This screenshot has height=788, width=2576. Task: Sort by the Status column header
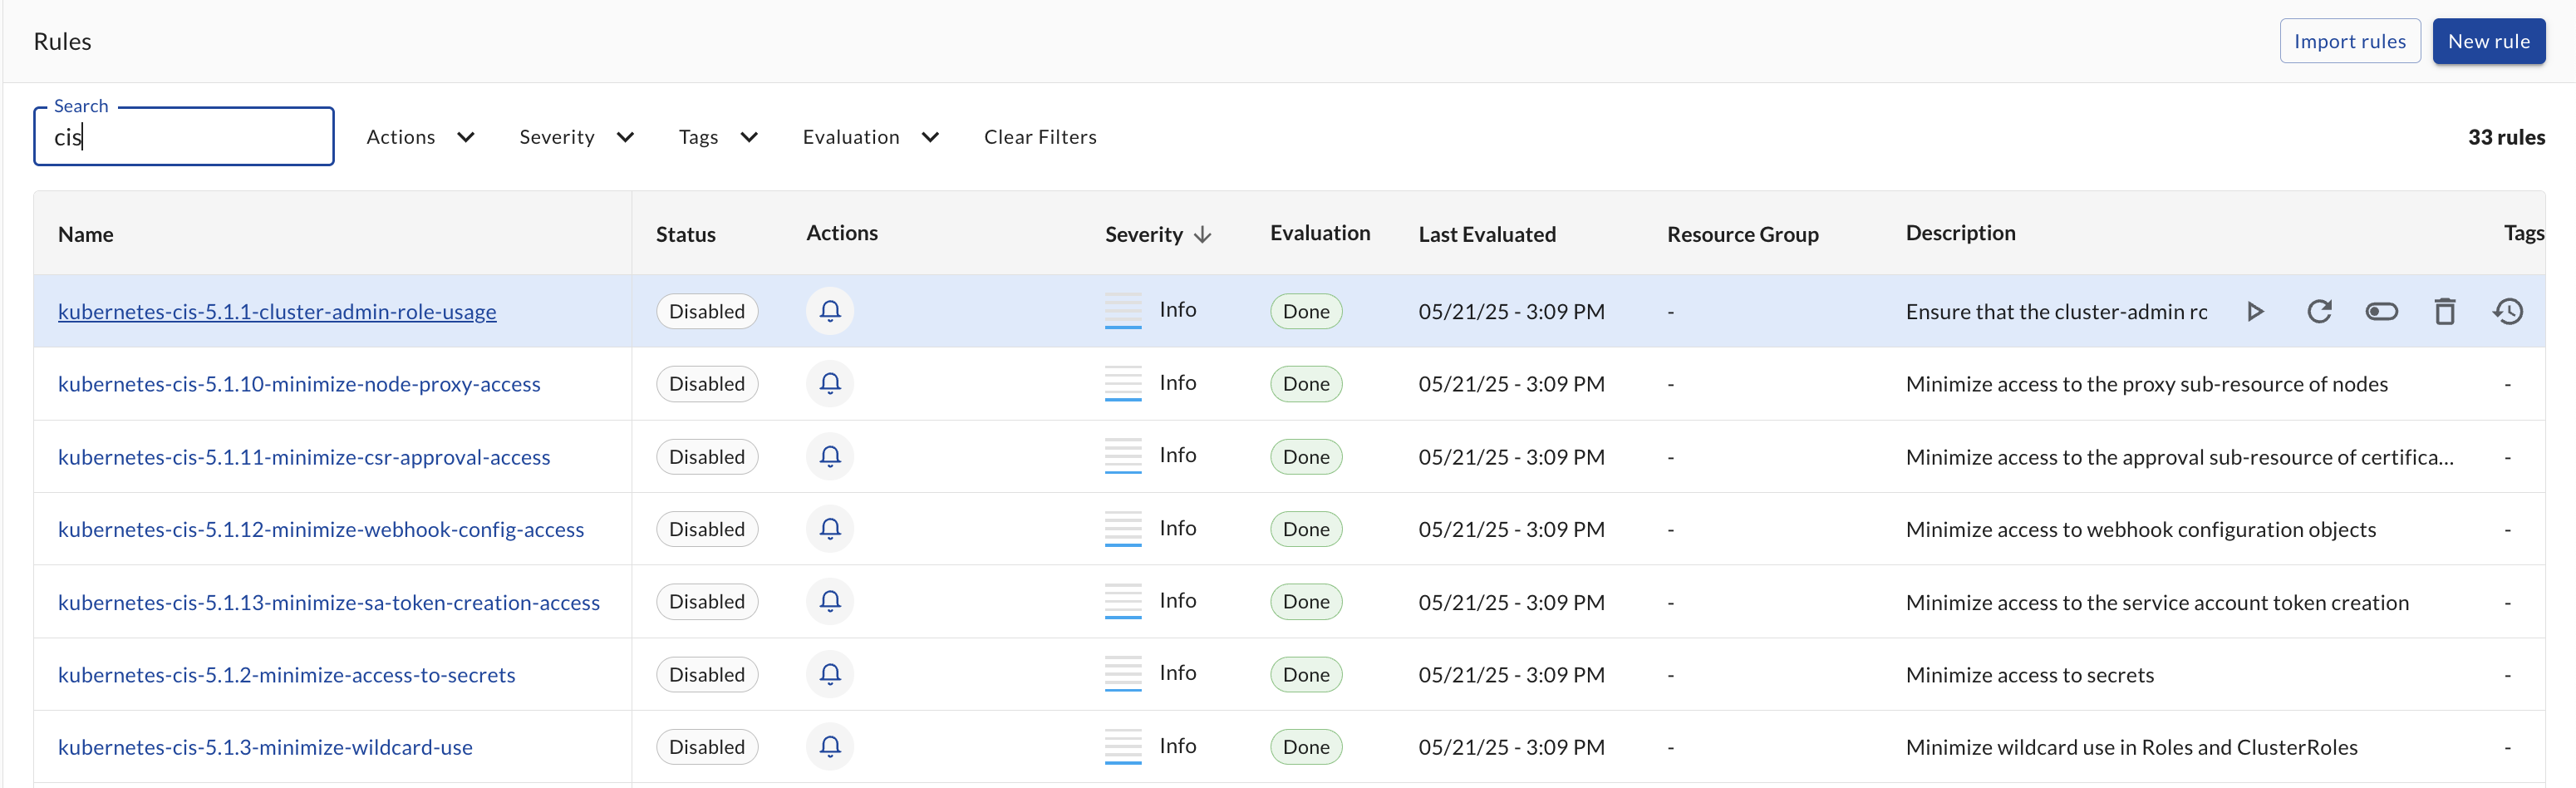[x=686, y=234]
